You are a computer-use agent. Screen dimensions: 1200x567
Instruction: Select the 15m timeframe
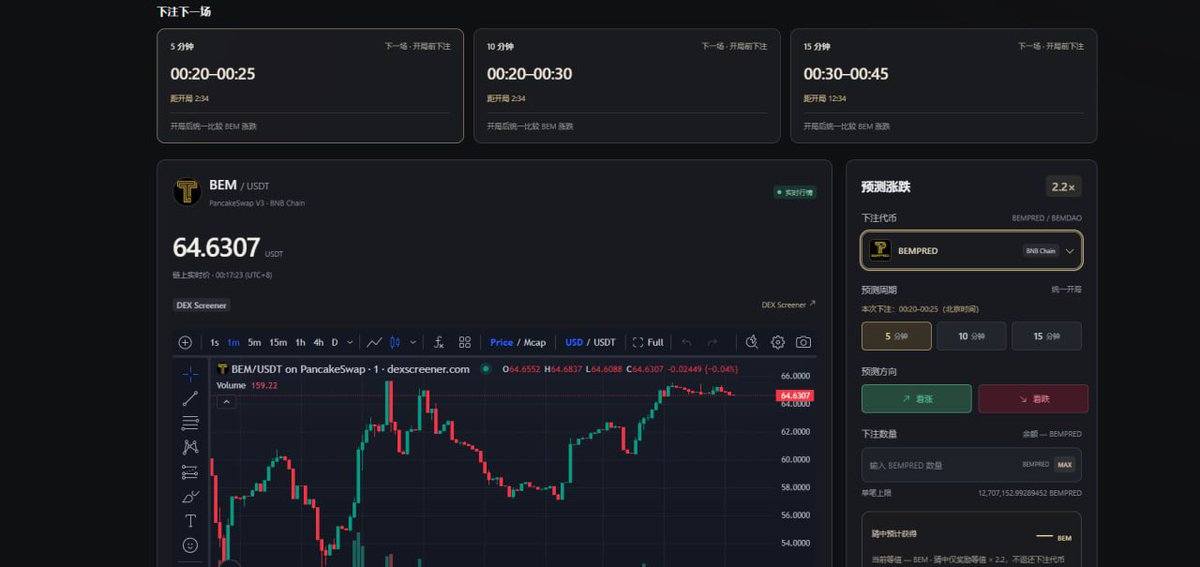tap(277, 342)
